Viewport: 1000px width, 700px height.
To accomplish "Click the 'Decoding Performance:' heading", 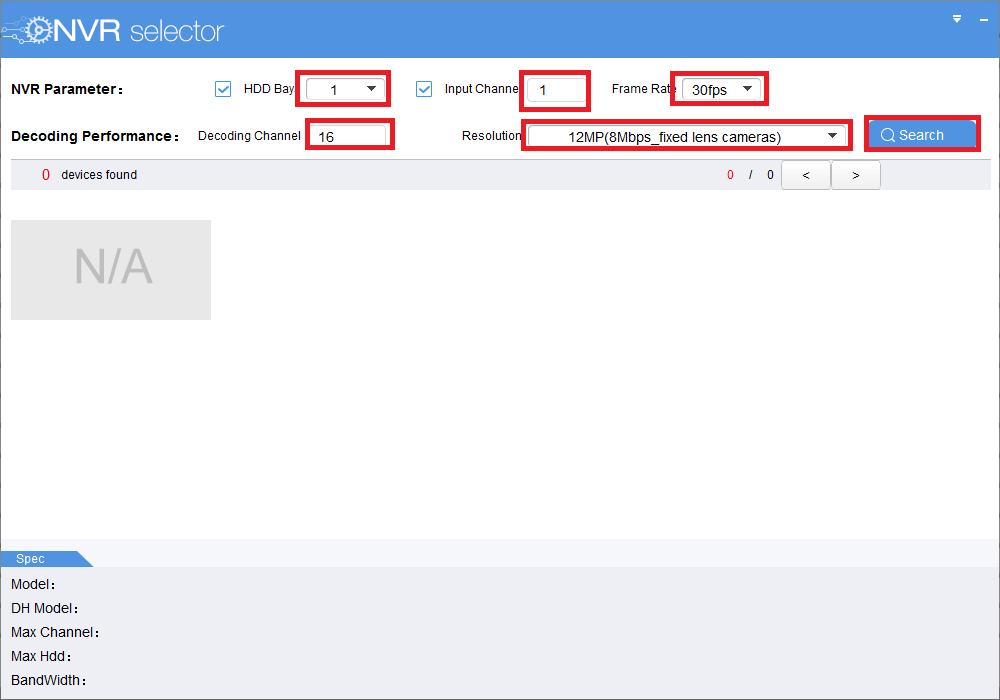I will pyautogui.click(x=95, y=136).
